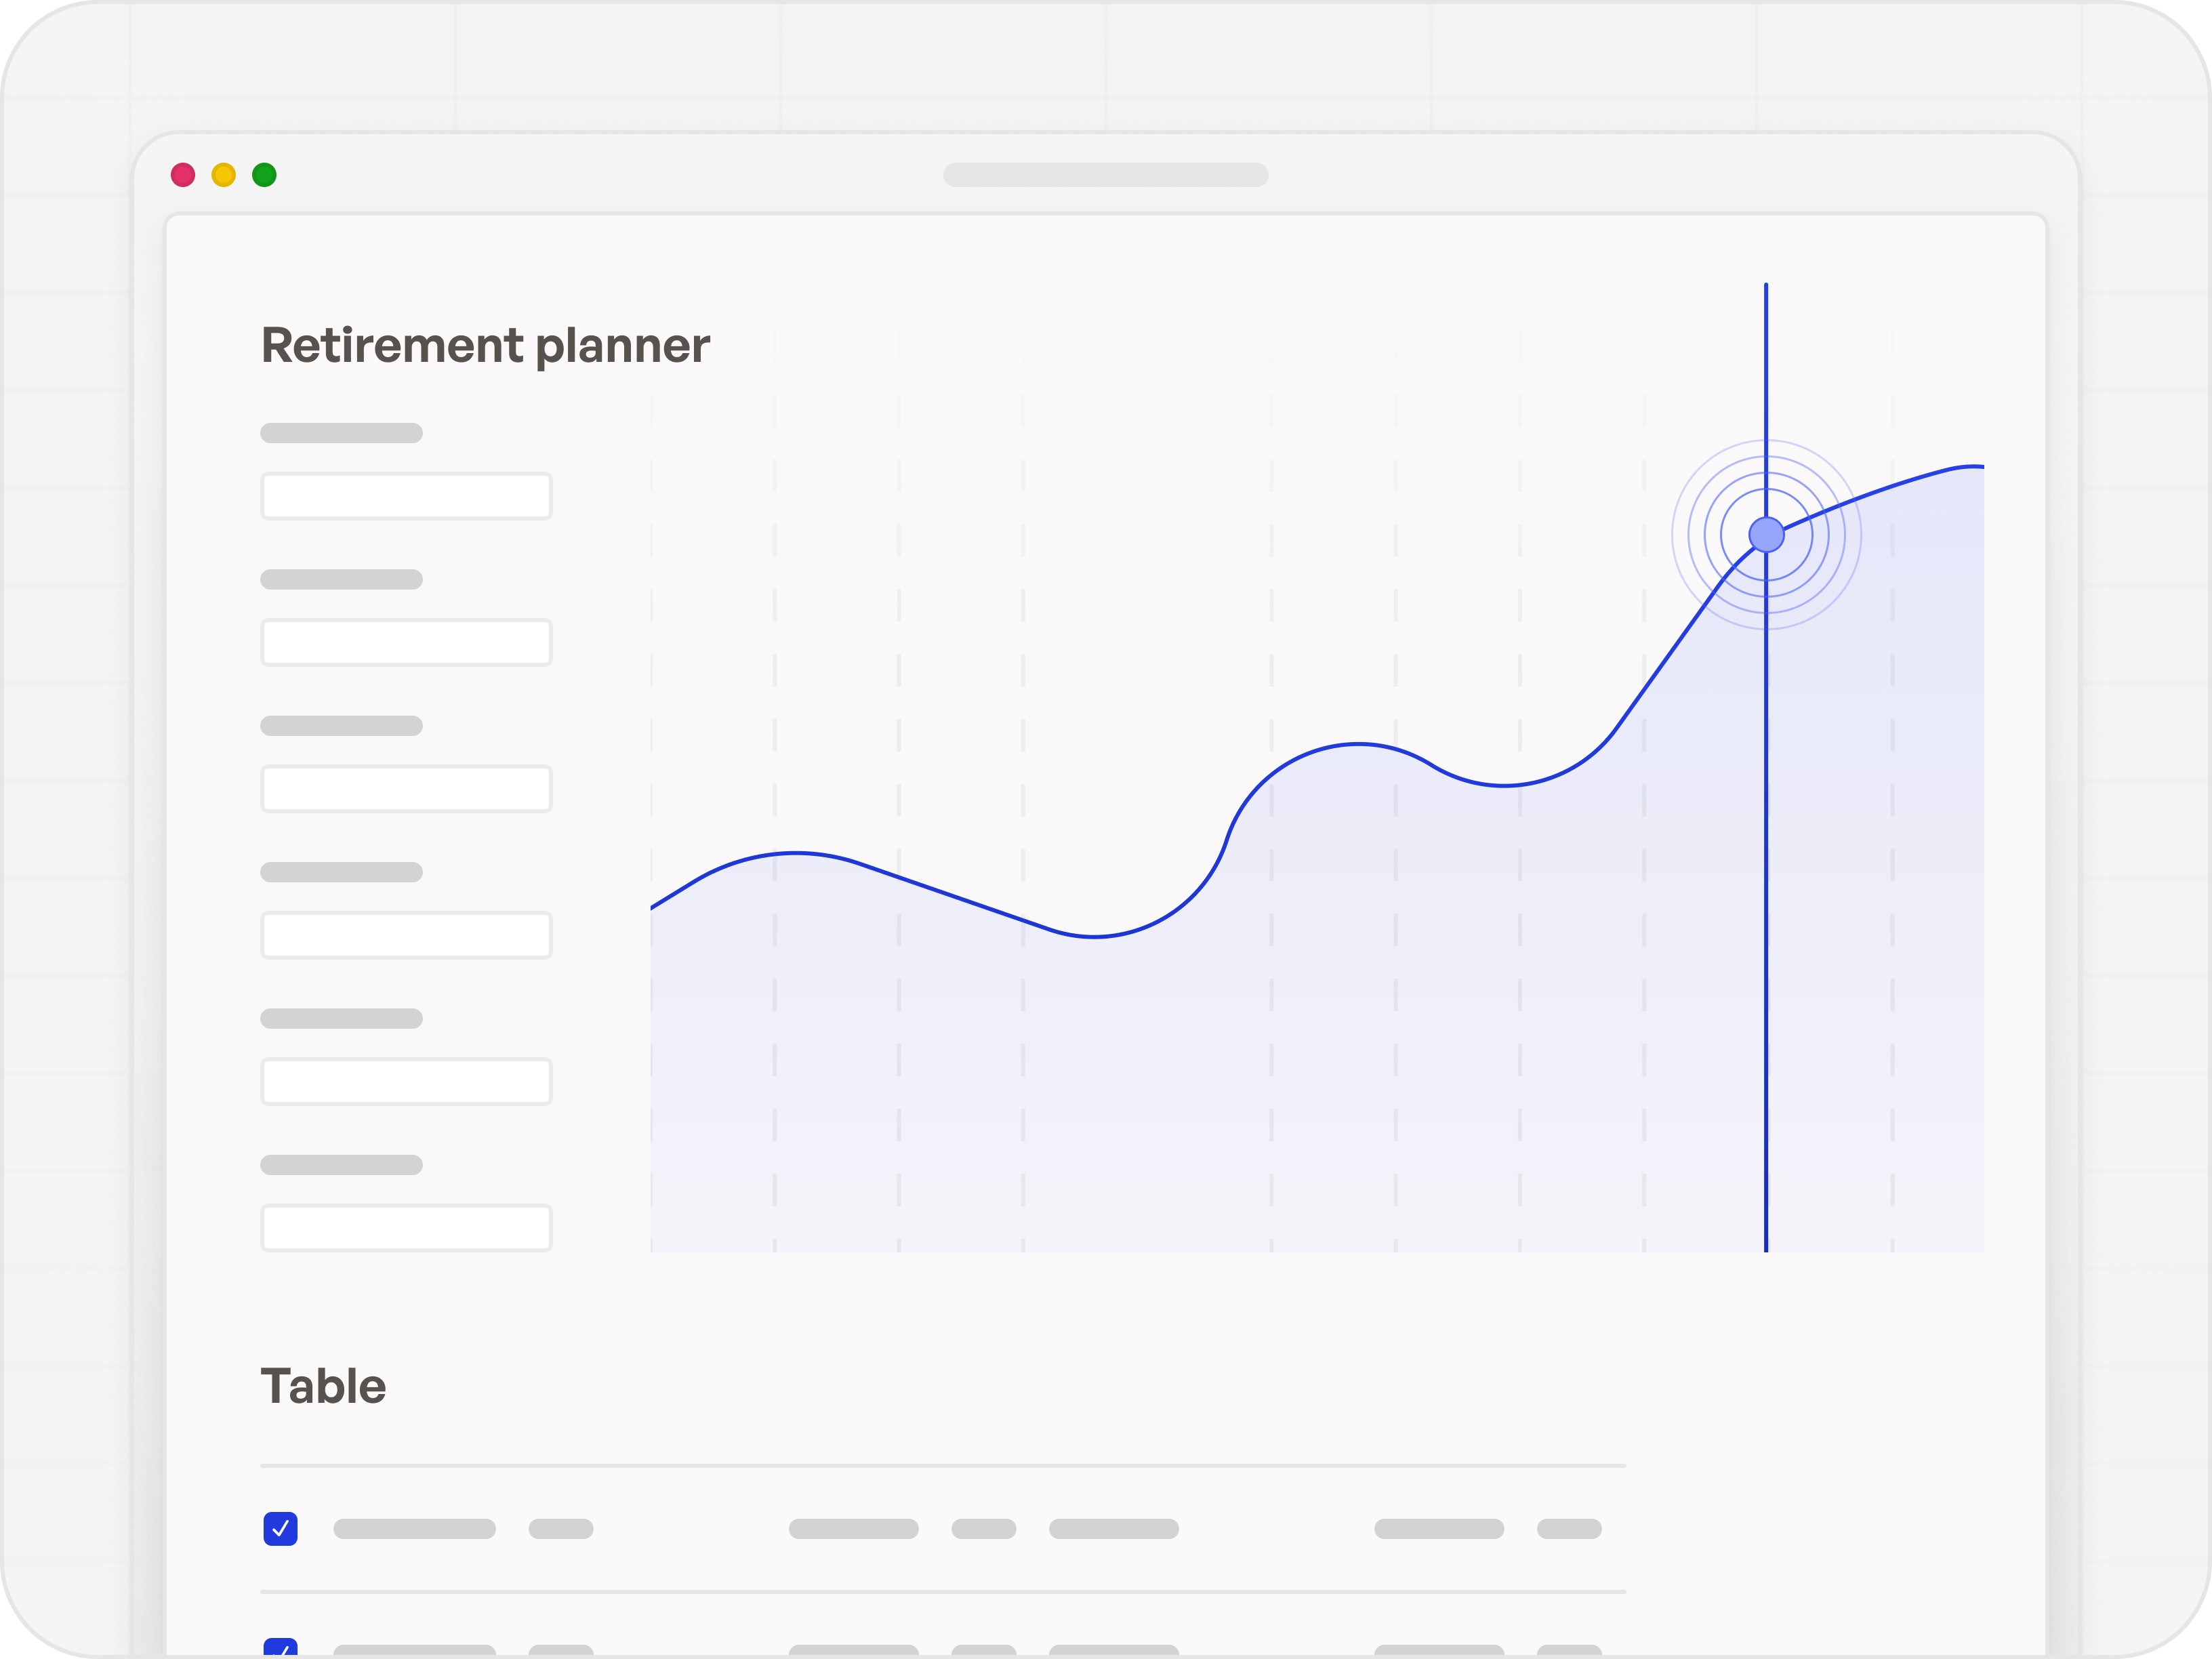Click the gray progress bar in the first table row

[x=415, y=1528]
